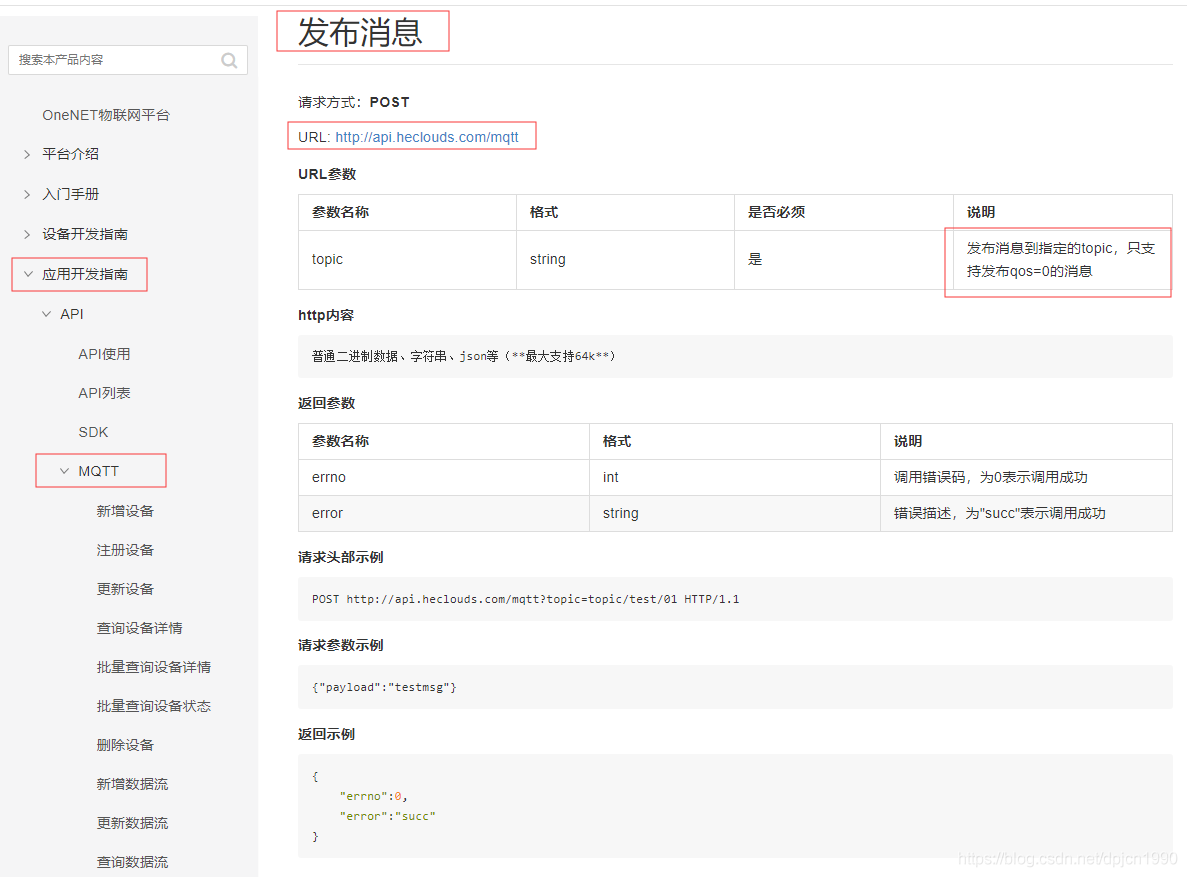Image resolution: width=1187 pixels, height=877 pixels.
Task: Go to 注册设备 page
Action: (x=125, y=550)
